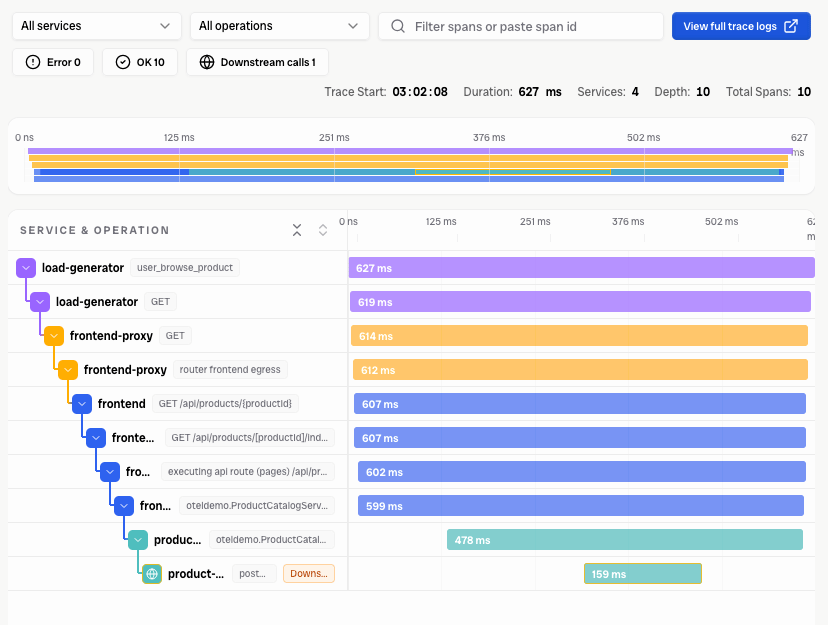The width and height of the screenshot is (828, 625).
Task: Select the GET /api/products/{productId} tag
Action: 225,403
